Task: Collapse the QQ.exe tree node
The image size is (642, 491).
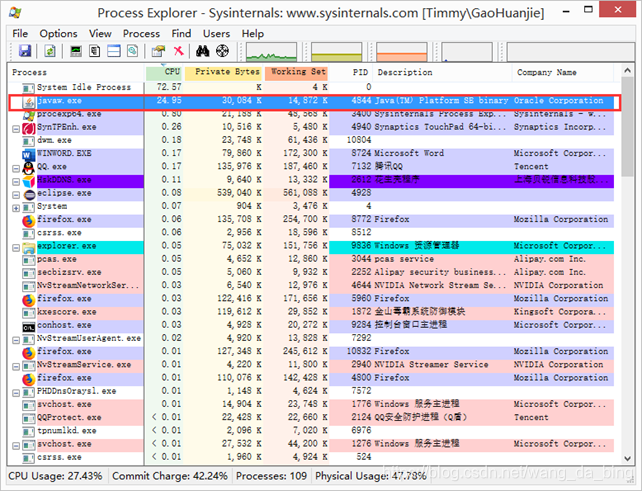Action: (16, 169)
